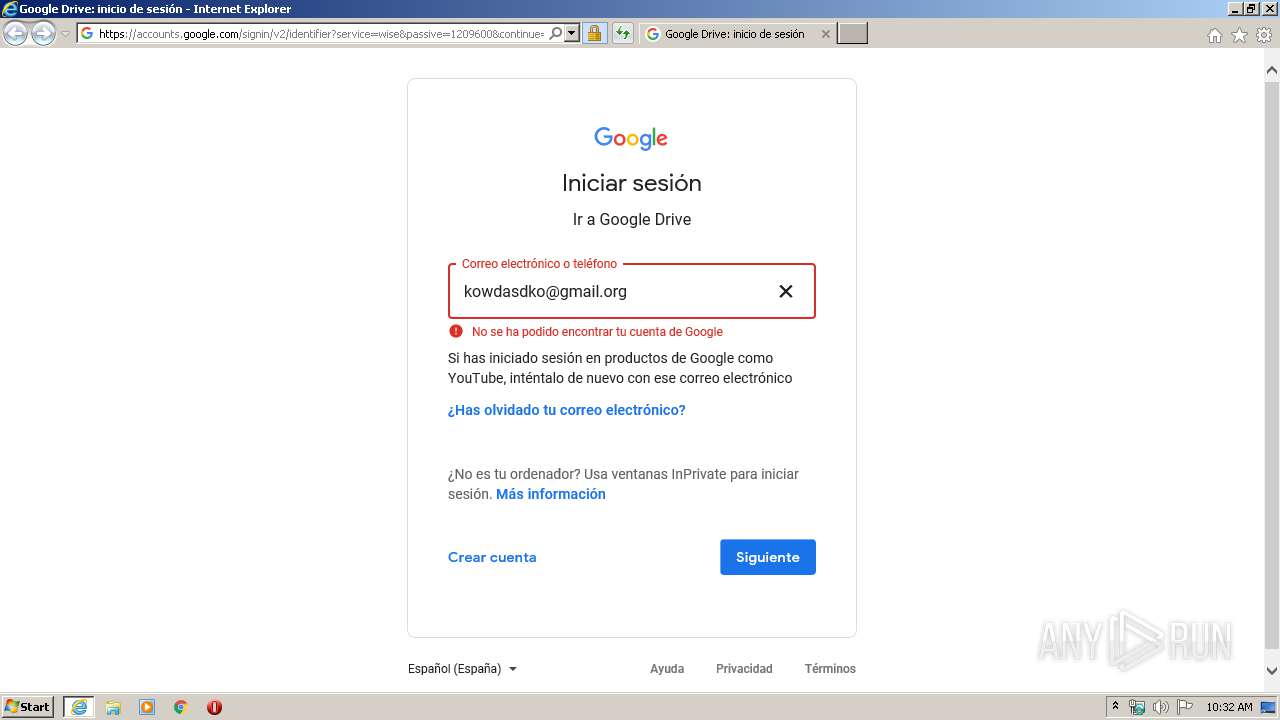Viewport: 1280px width, 720px height.
Task: Click the No se ha podido encontrar error text
Action: click(x=597, y=332)
